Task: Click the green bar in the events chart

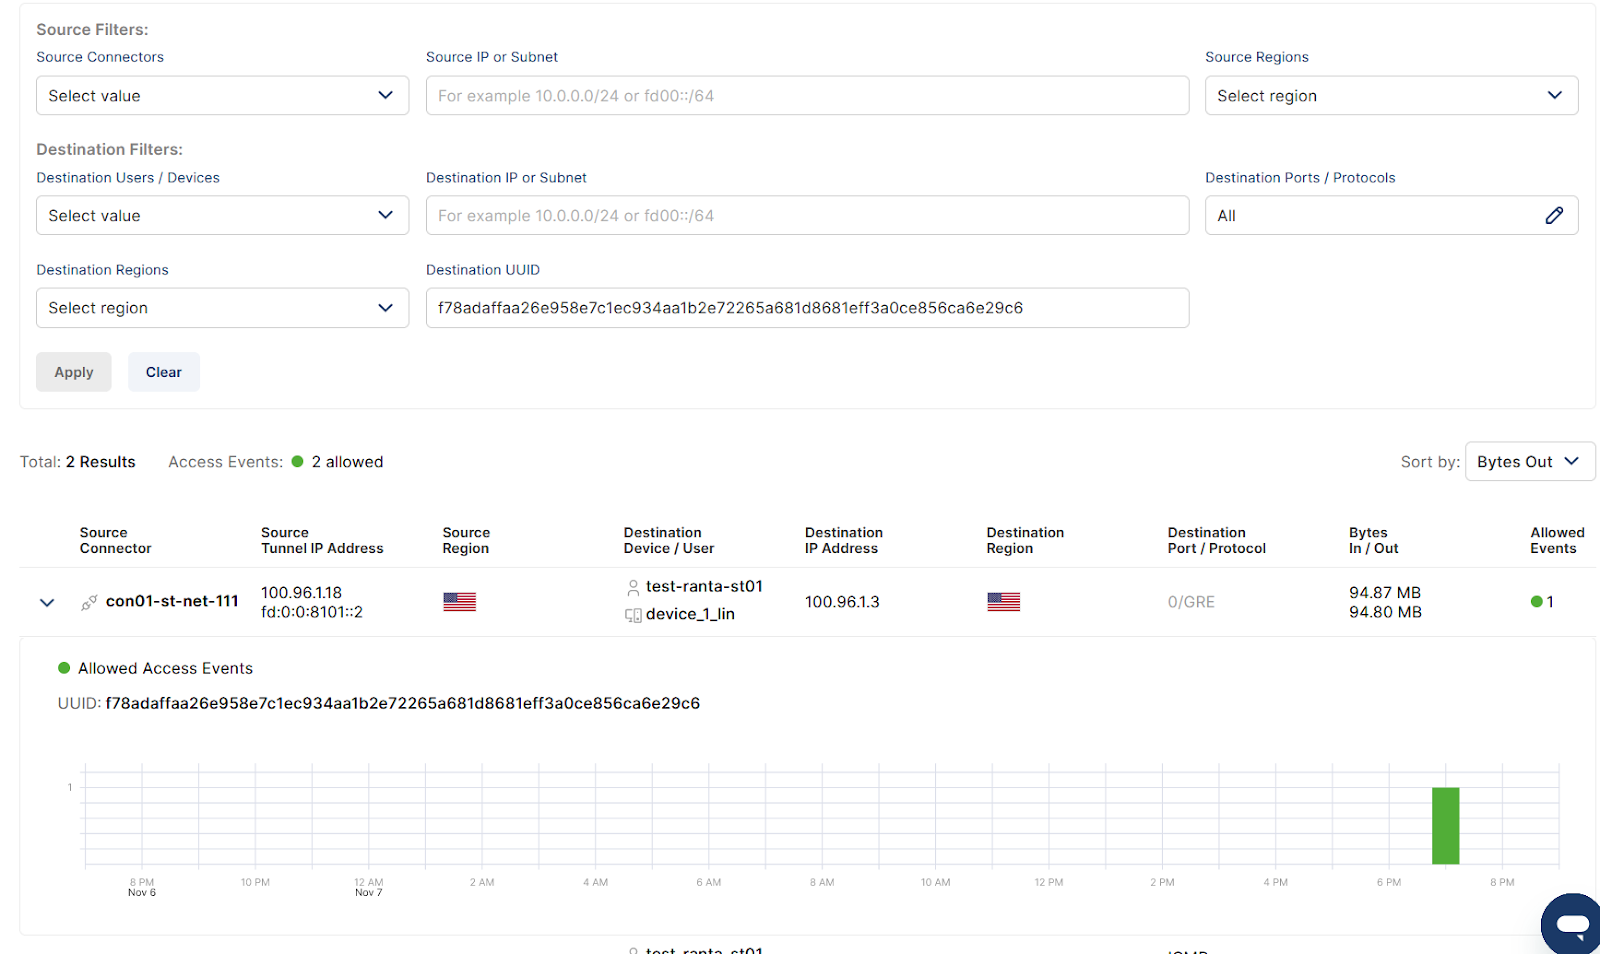Action: [x=1445, y=826]
